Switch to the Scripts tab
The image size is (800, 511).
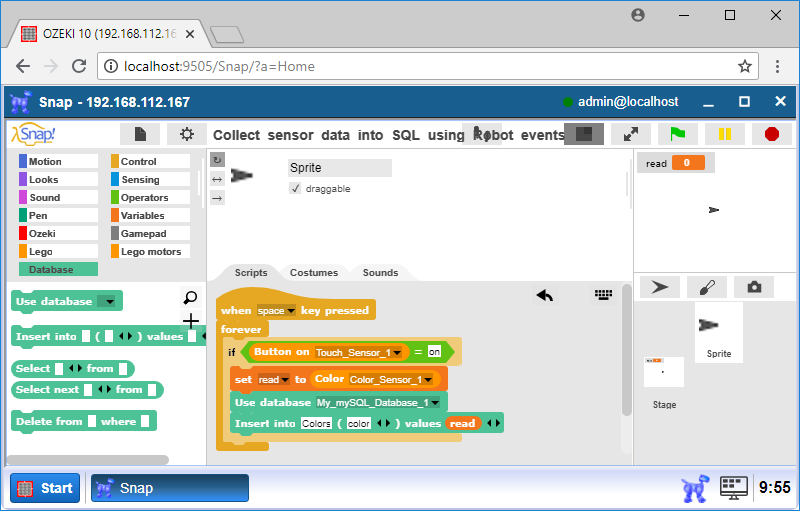pos(251,272)
